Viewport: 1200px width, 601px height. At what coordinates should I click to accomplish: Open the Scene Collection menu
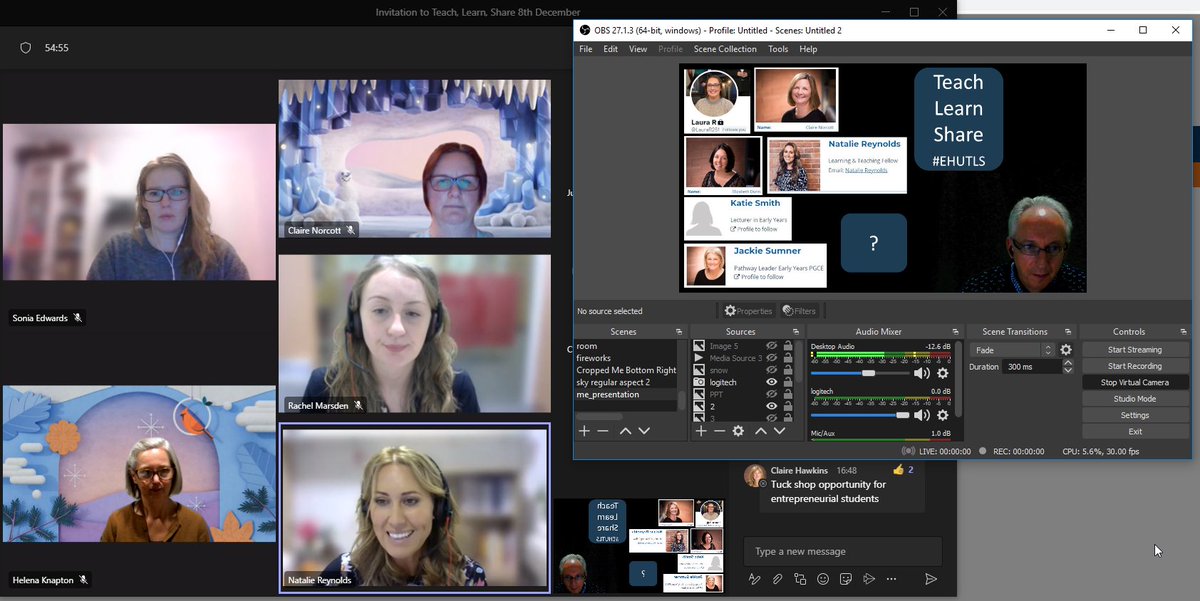(725, 49)
